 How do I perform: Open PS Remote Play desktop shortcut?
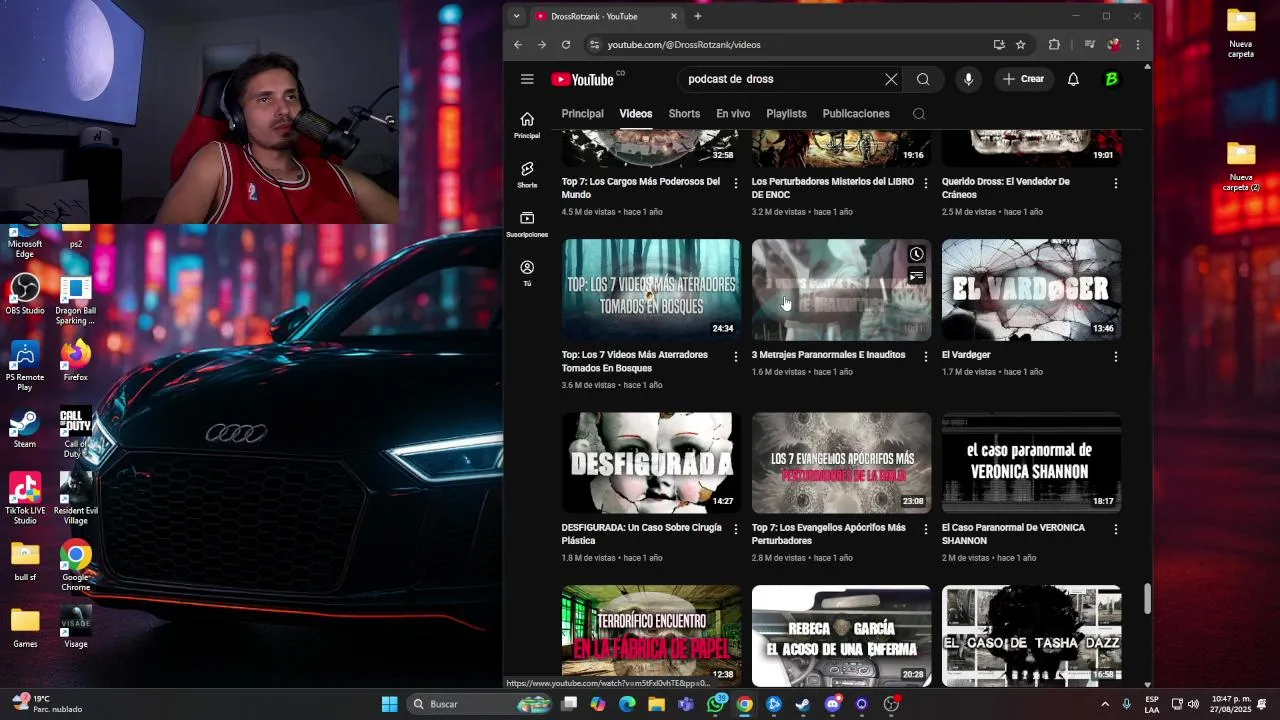25,365
